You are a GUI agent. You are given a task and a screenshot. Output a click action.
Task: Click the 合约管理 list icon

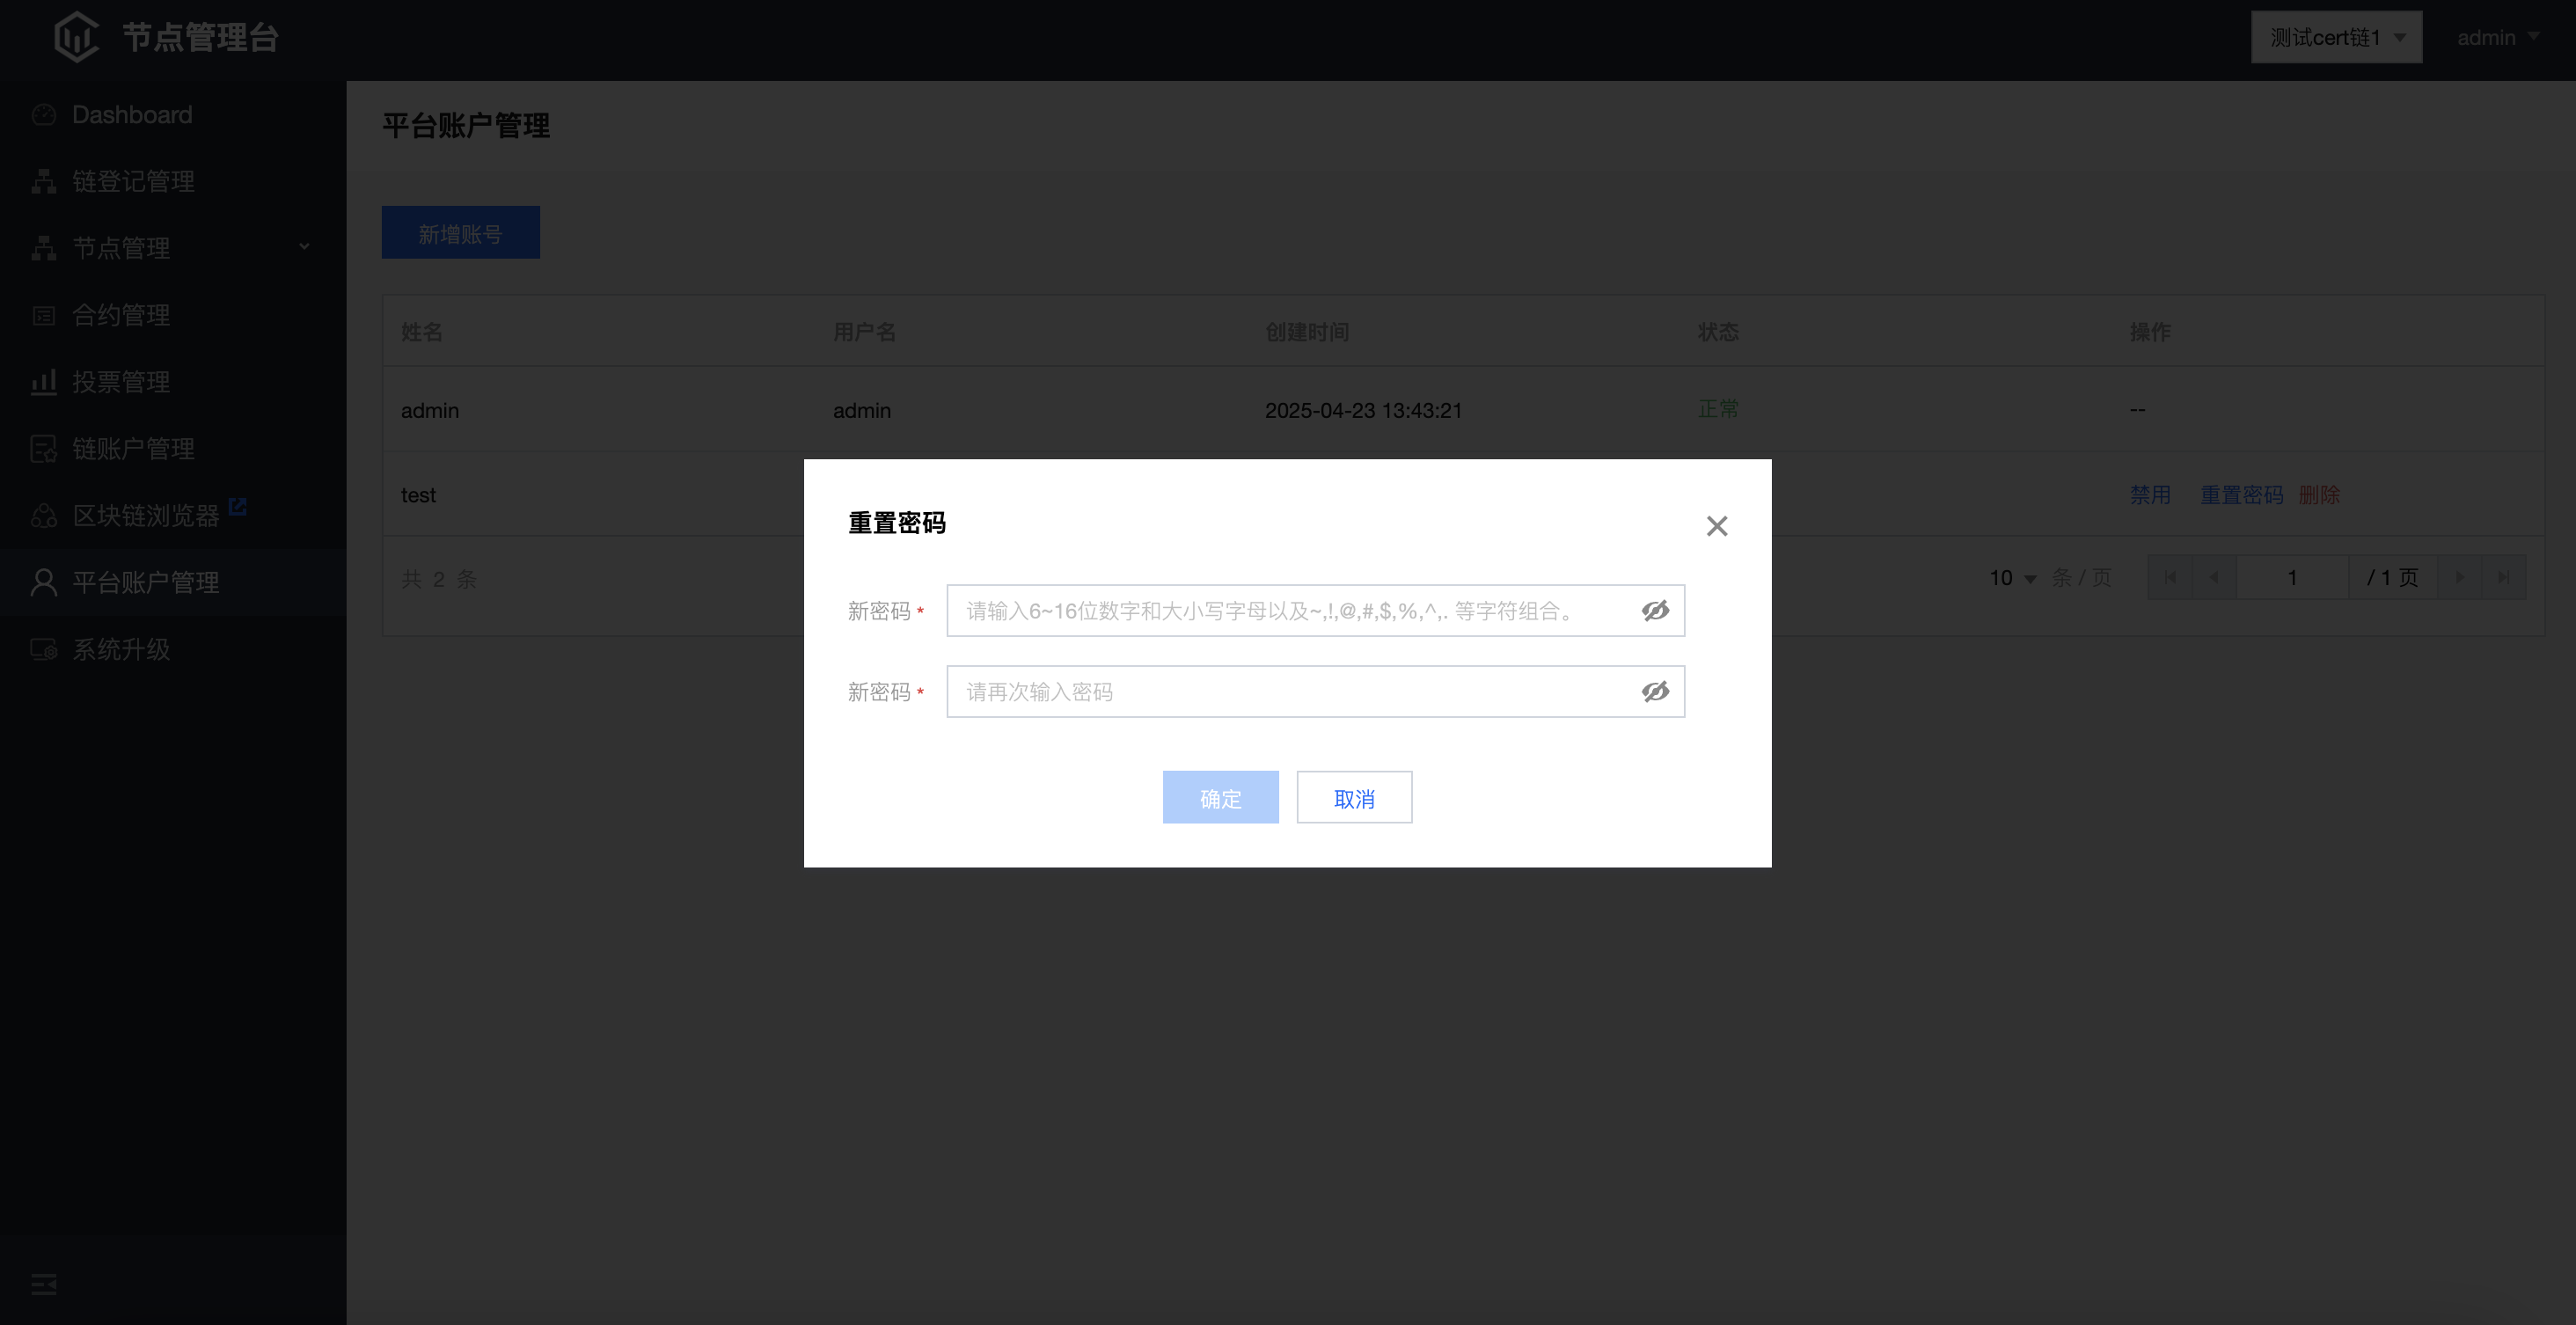44,316
